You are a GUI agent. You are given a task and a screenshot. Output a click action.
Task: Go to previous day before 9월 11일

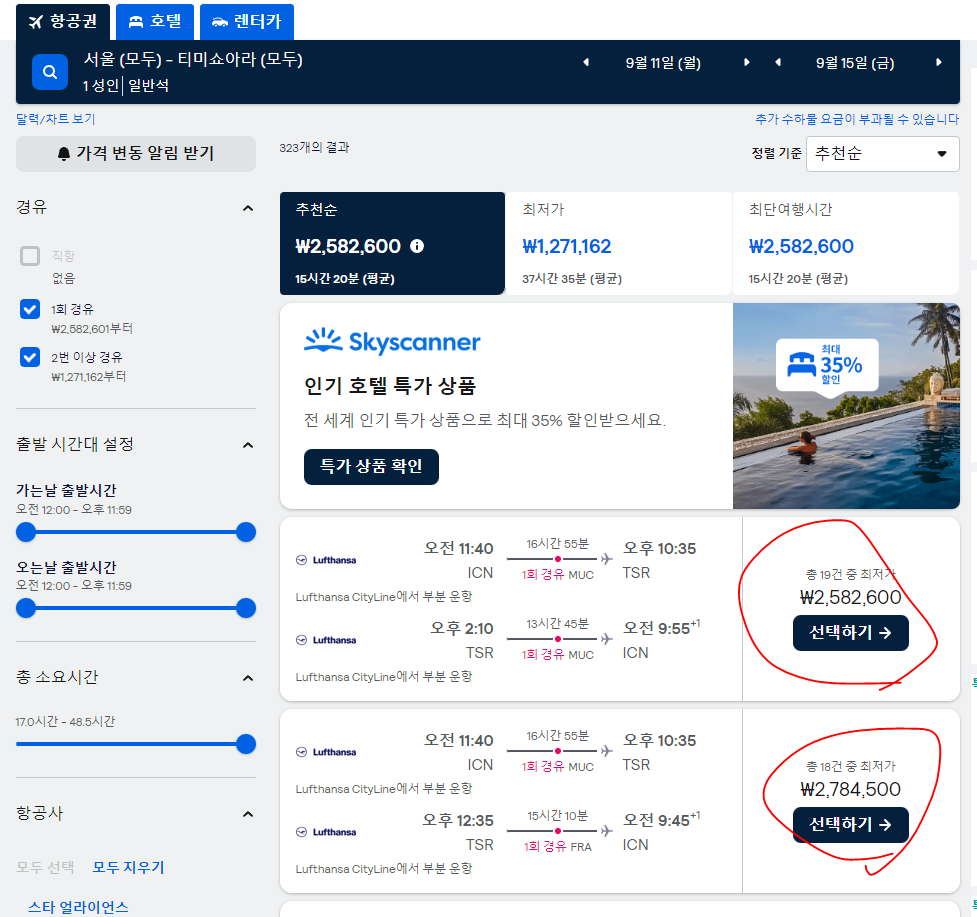tap(586, 62)
